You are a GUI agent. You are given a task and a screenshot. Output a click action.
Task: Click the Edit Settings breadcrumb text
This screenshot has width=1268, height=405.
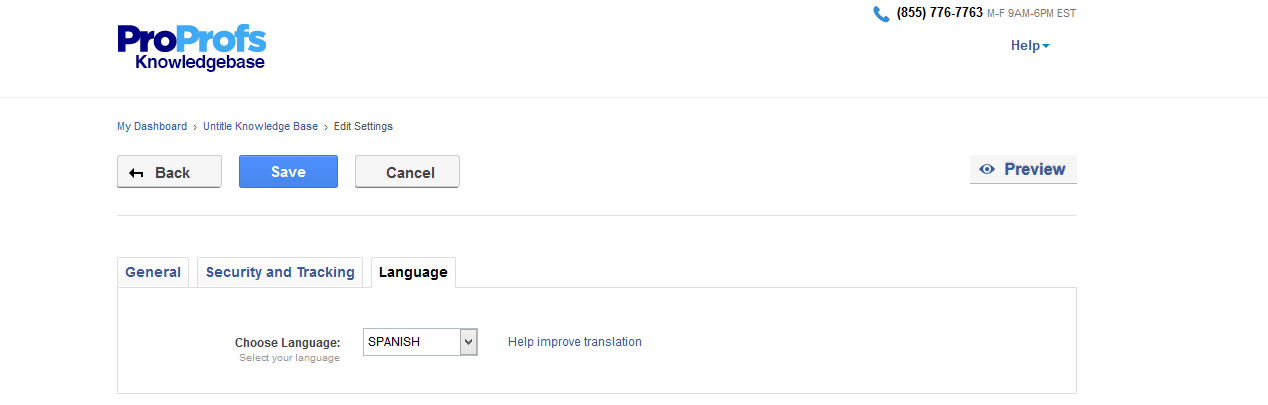pyautogui.click(x=363, y=126)
